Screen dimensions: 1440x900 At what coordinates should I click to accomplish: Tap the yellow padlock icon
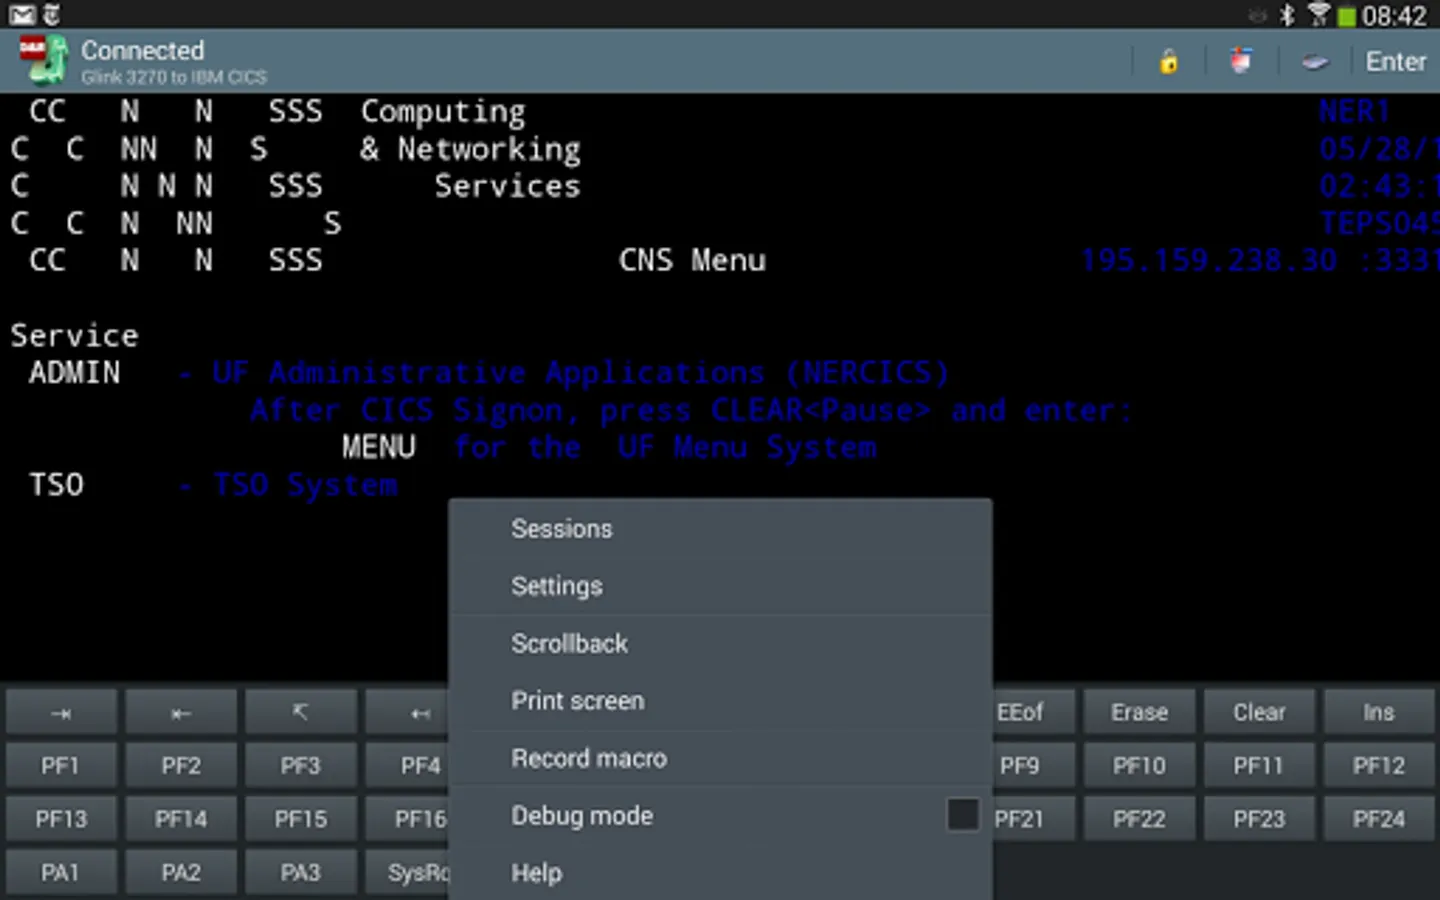pos(1168,62)
